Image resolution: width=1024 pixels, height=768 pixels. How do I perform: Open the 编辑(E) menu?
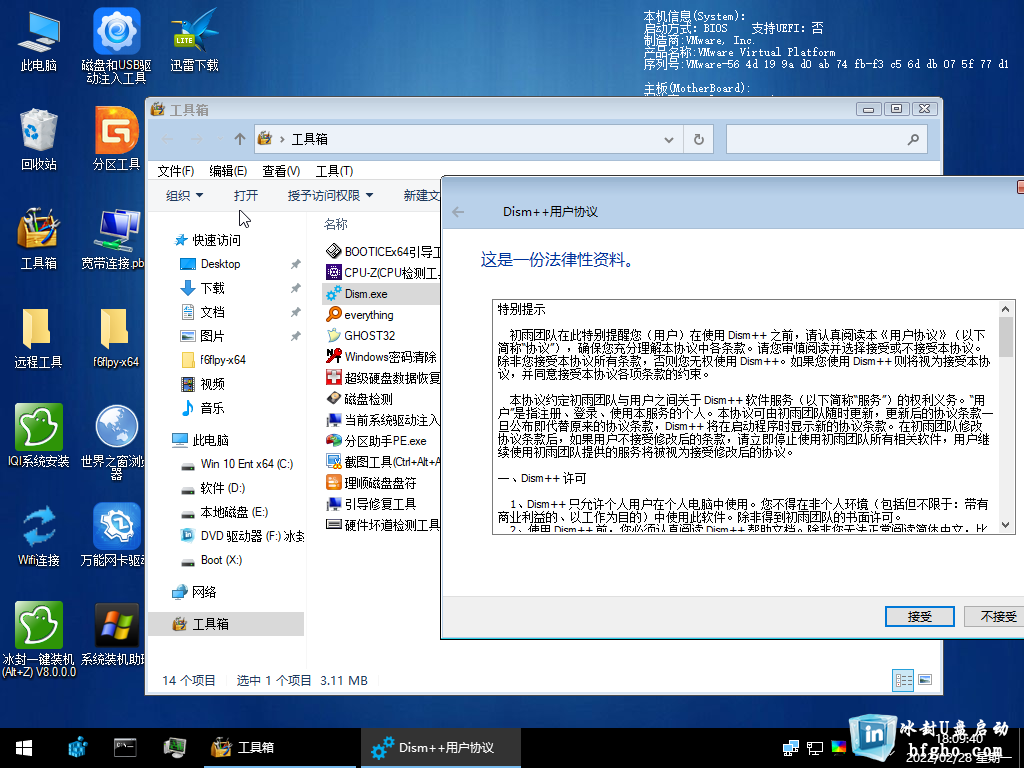[x=228, y=171]
